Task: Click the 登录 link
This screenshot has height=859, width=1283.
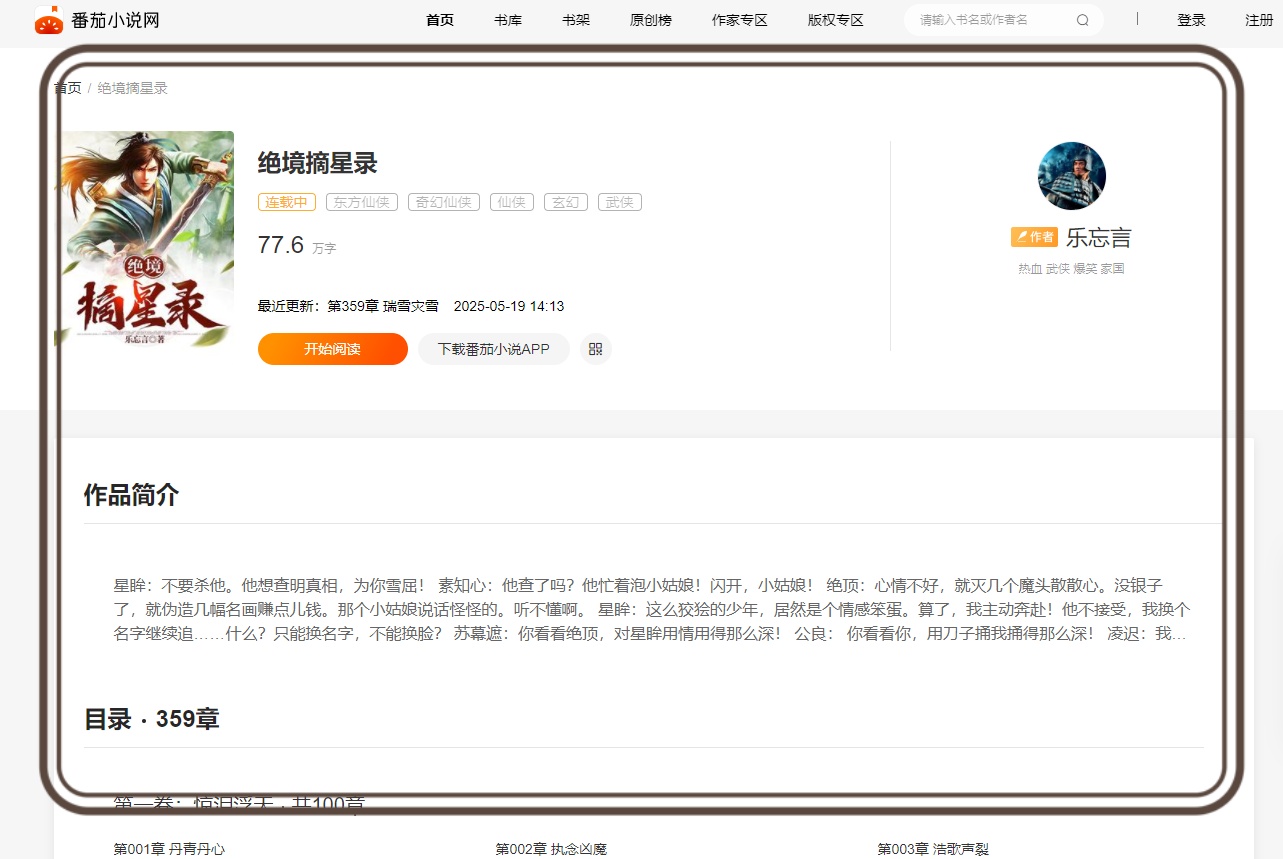Action: pos(1191,20)
